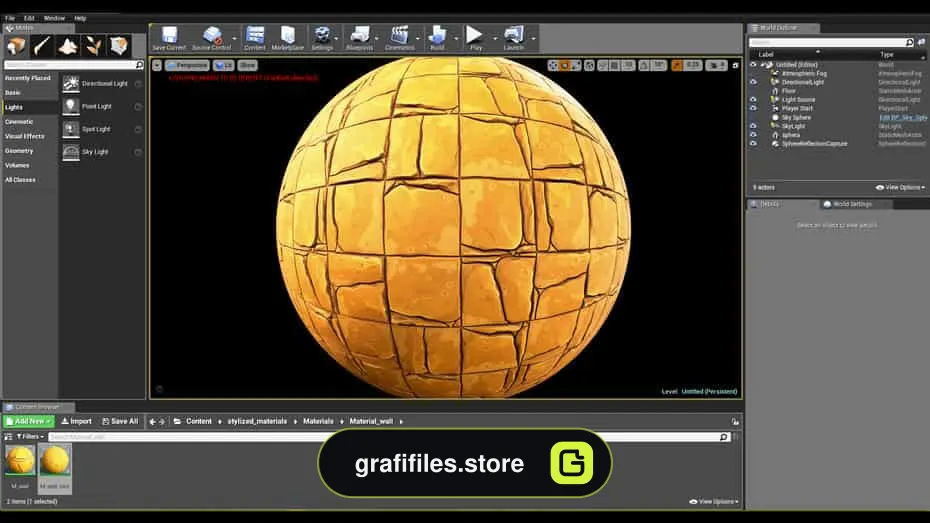Collapse the Untitled (Editor) world tree node
Viewport: 930px width, 523px height.
pos(763,65)
